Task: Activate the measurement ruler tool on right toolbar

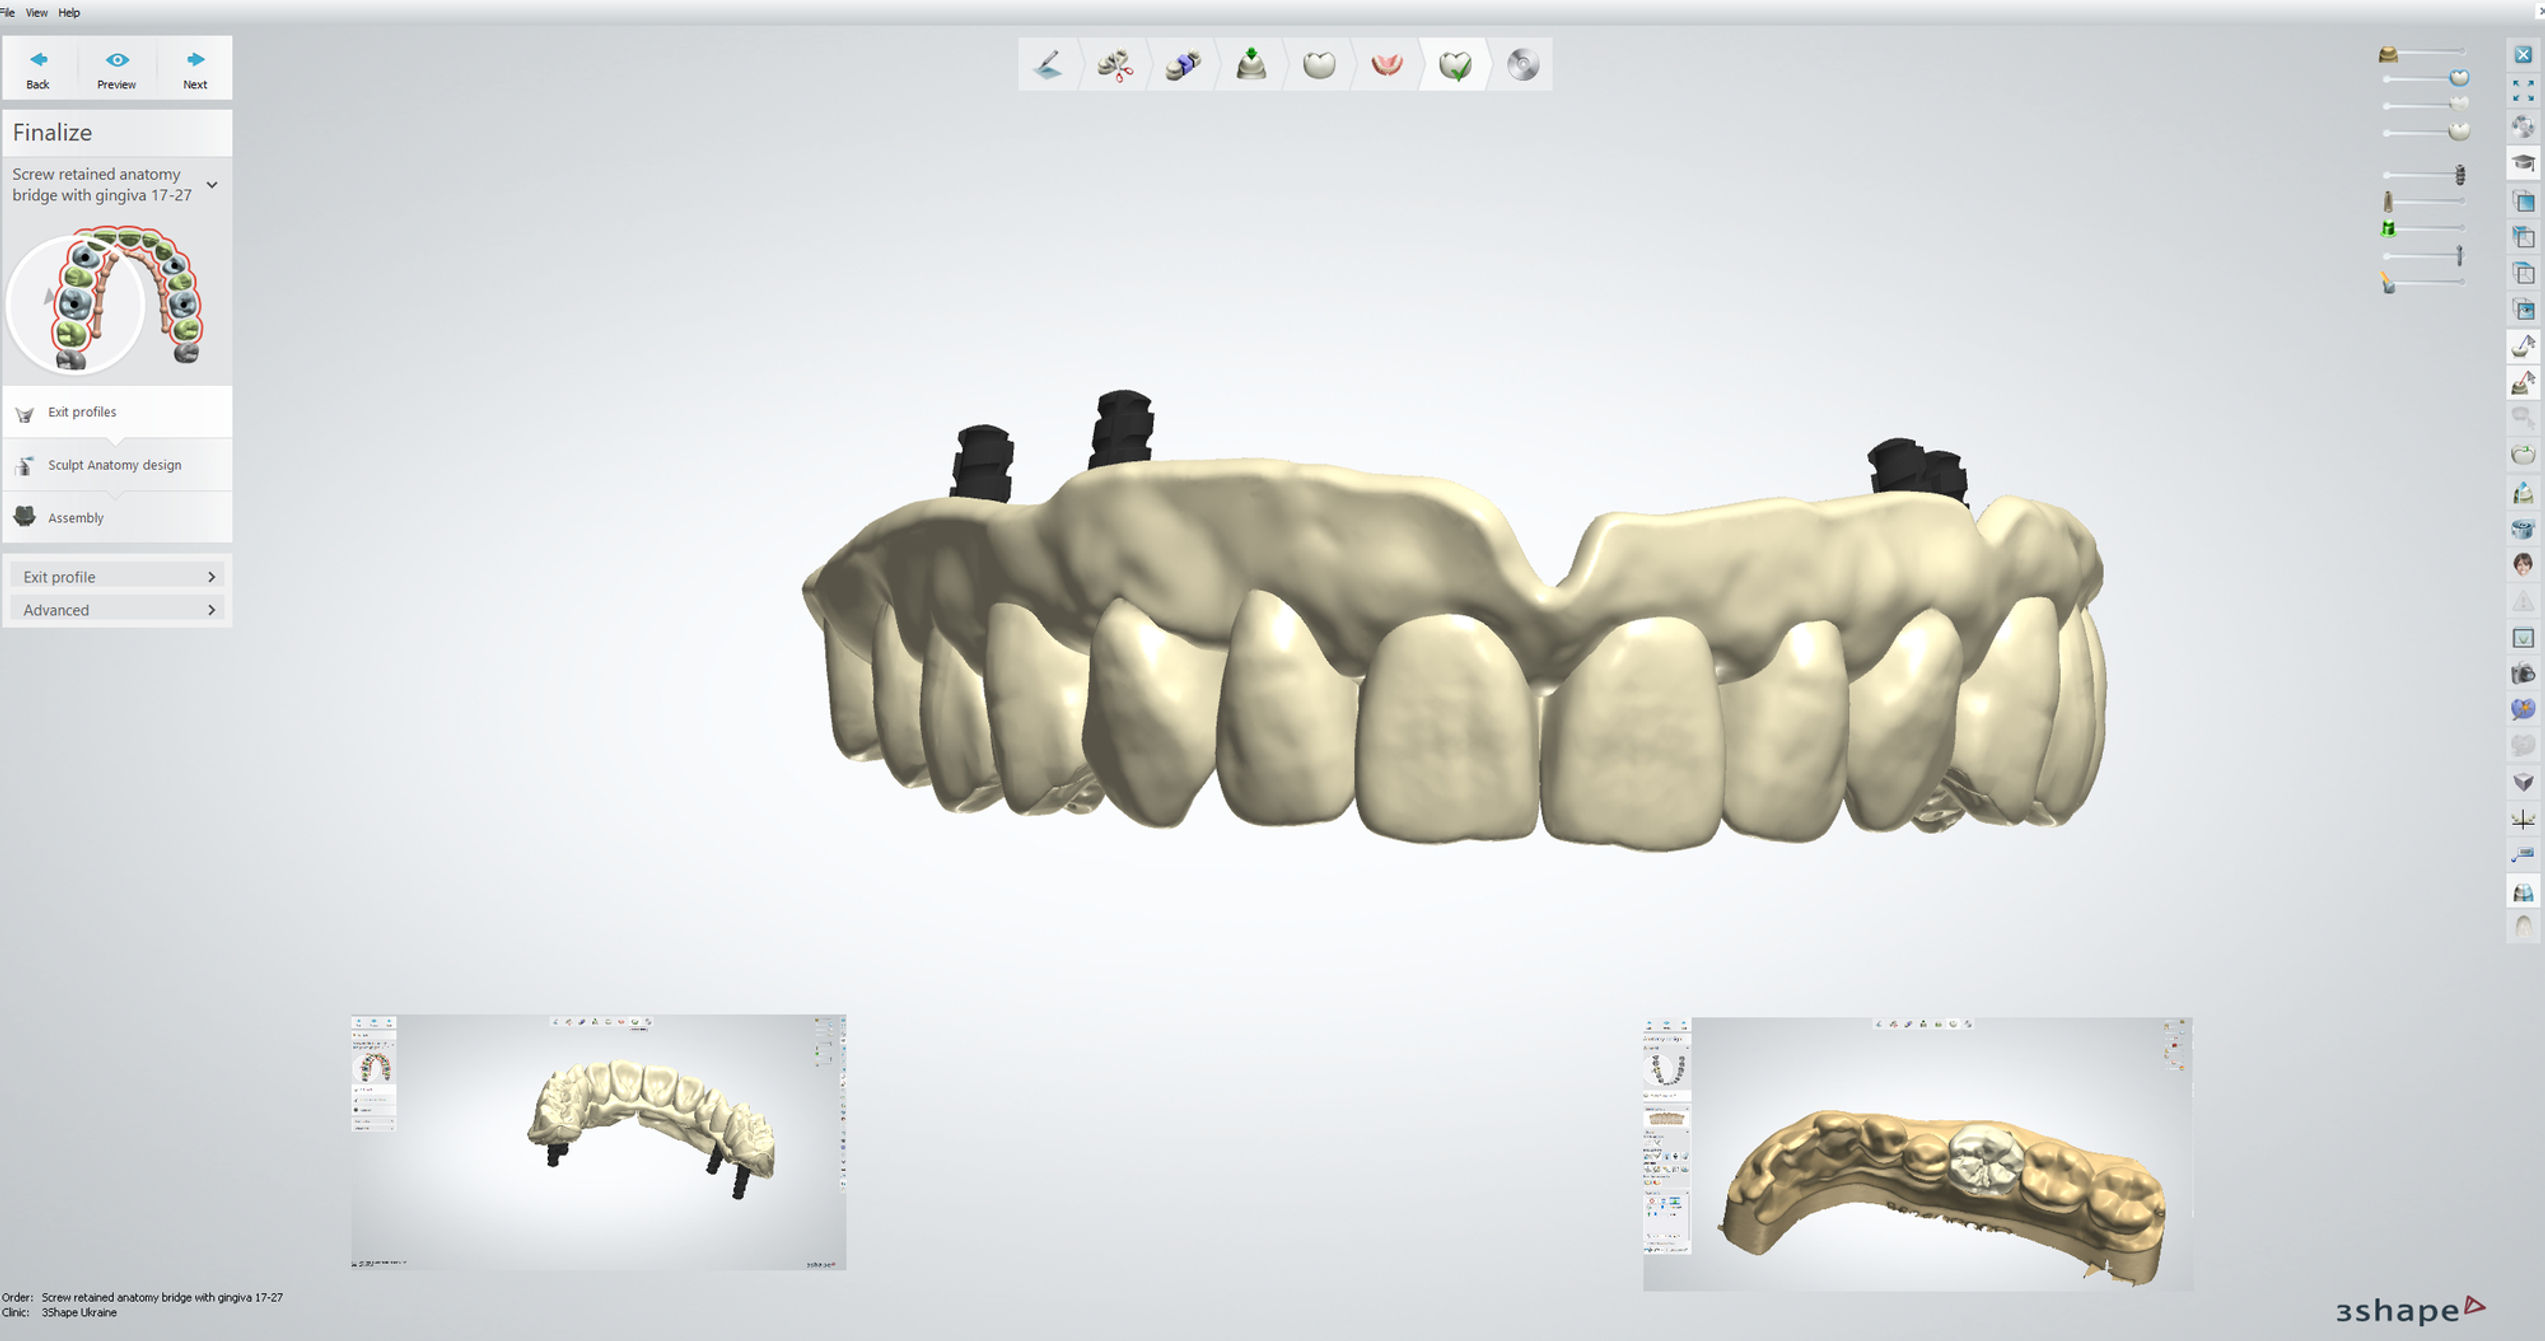Action: pyautogui.click(x=2521, y=855)
